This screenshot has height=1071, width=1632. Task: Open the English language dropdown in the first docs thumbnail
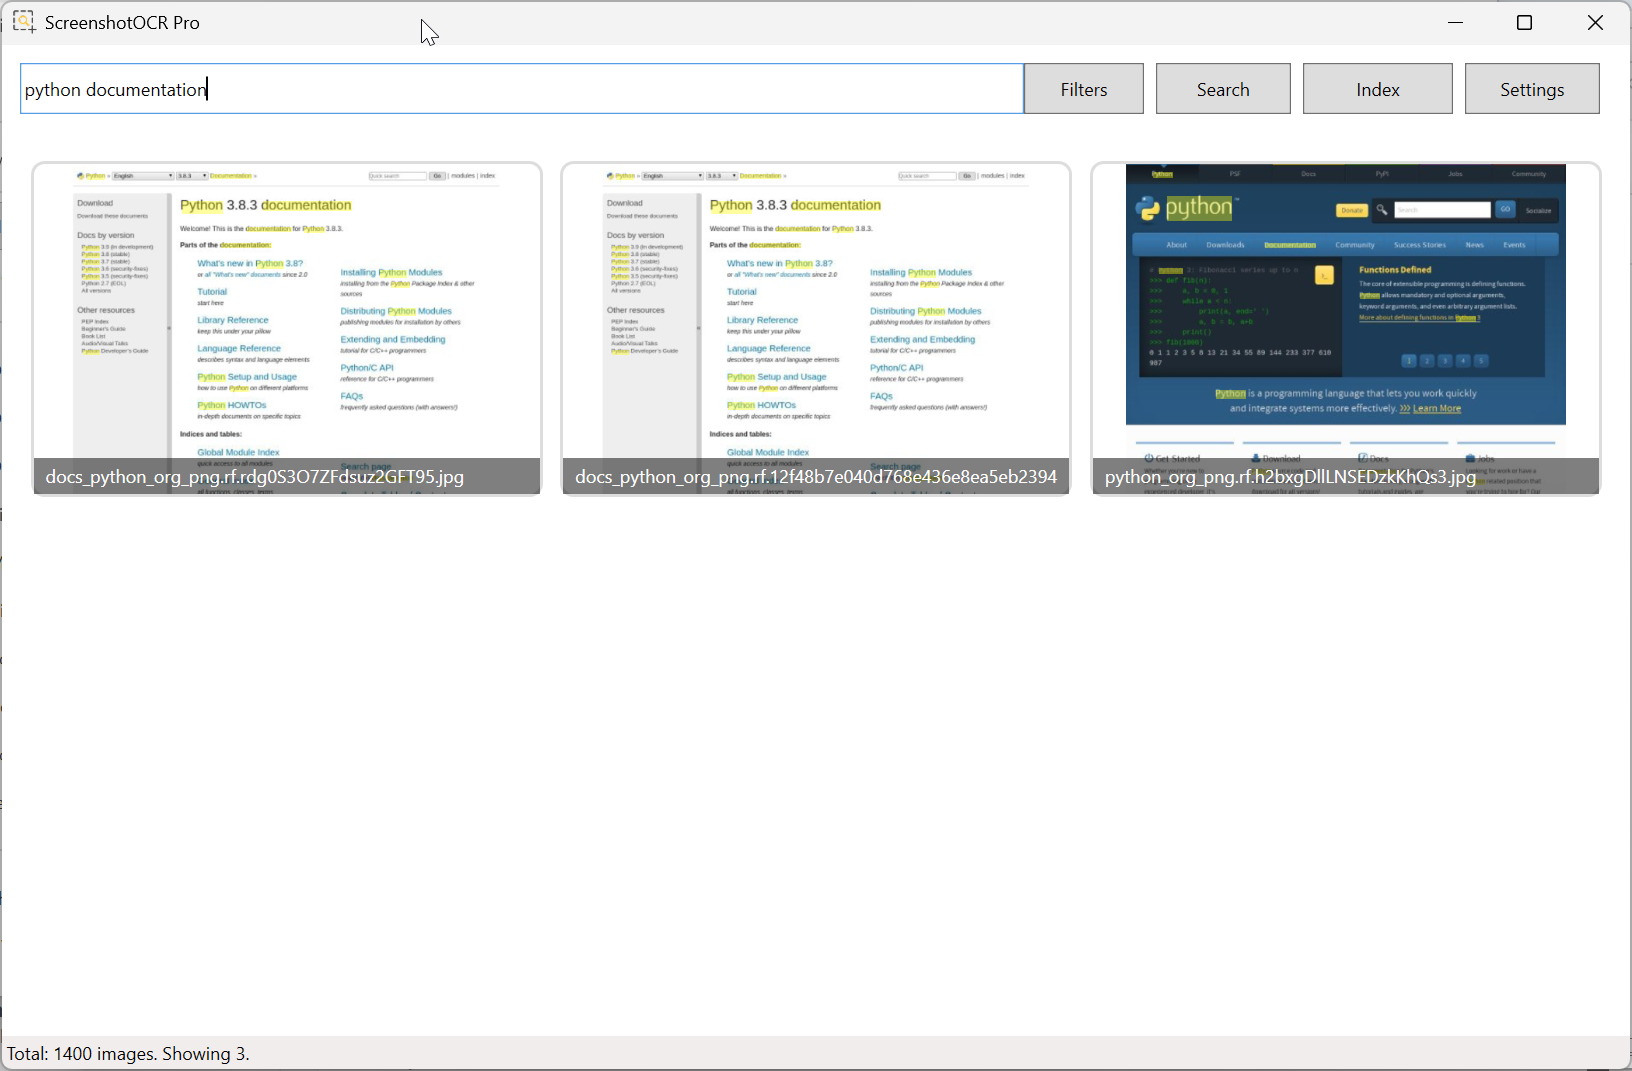pos(142,176)
